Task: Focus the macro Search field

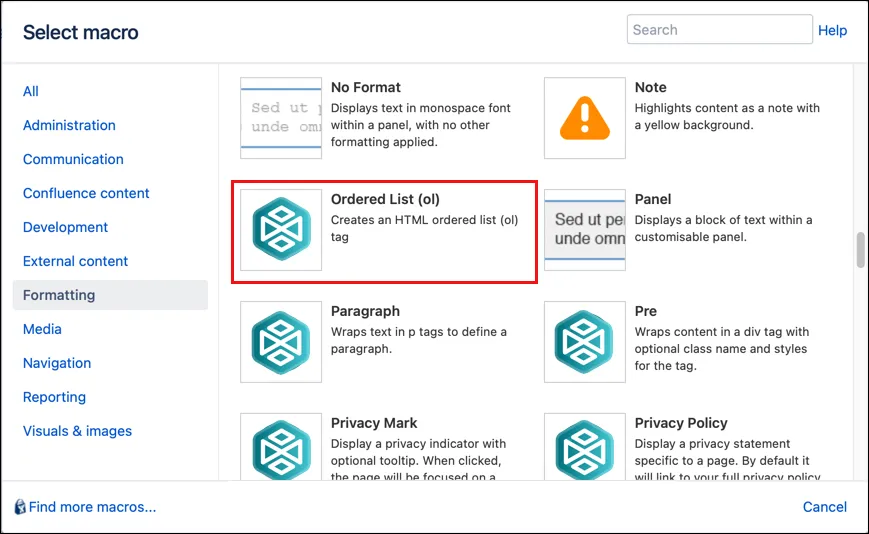Action: (x=720, y=29)
